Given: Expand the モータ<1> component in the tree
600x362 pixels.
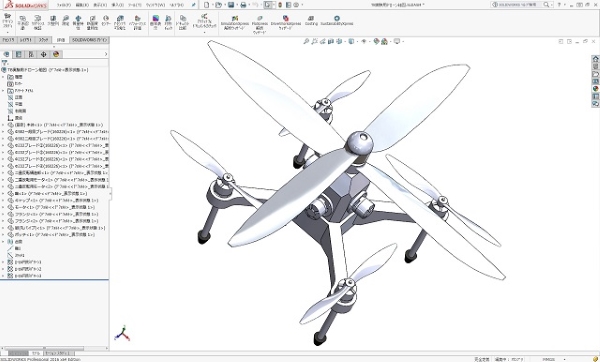Looking at the screenshot, I should point(3,207).
